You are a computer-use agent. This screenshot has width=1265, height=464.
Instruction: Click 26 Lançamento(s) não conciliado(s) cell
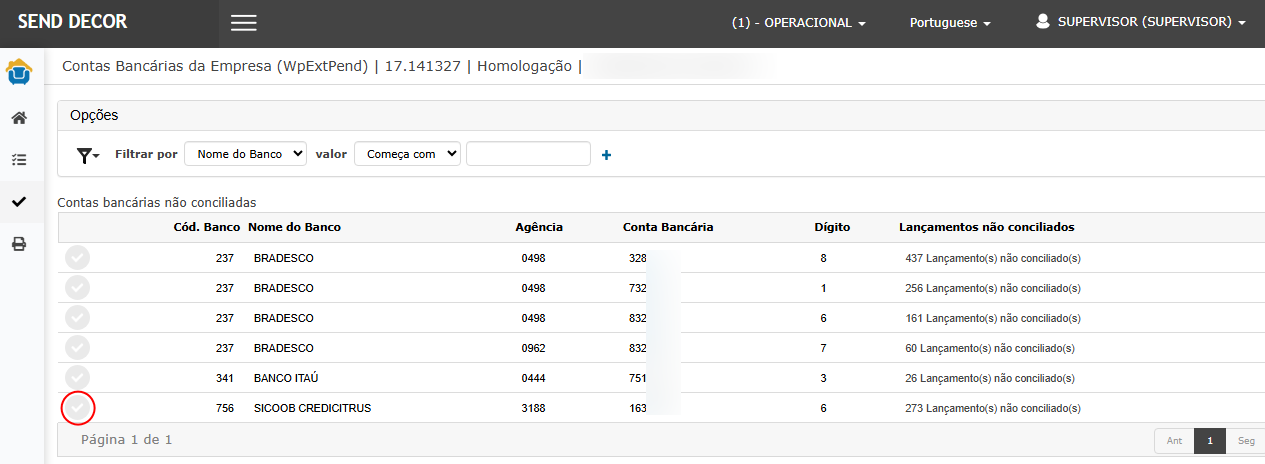coord(990,378)
